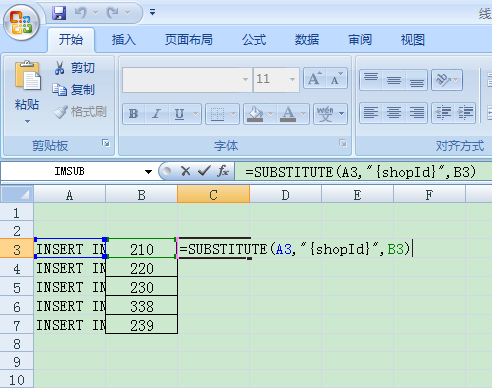492x388 pixels.
Task: Cancel formula entry with X
Action: pos(186,171)
